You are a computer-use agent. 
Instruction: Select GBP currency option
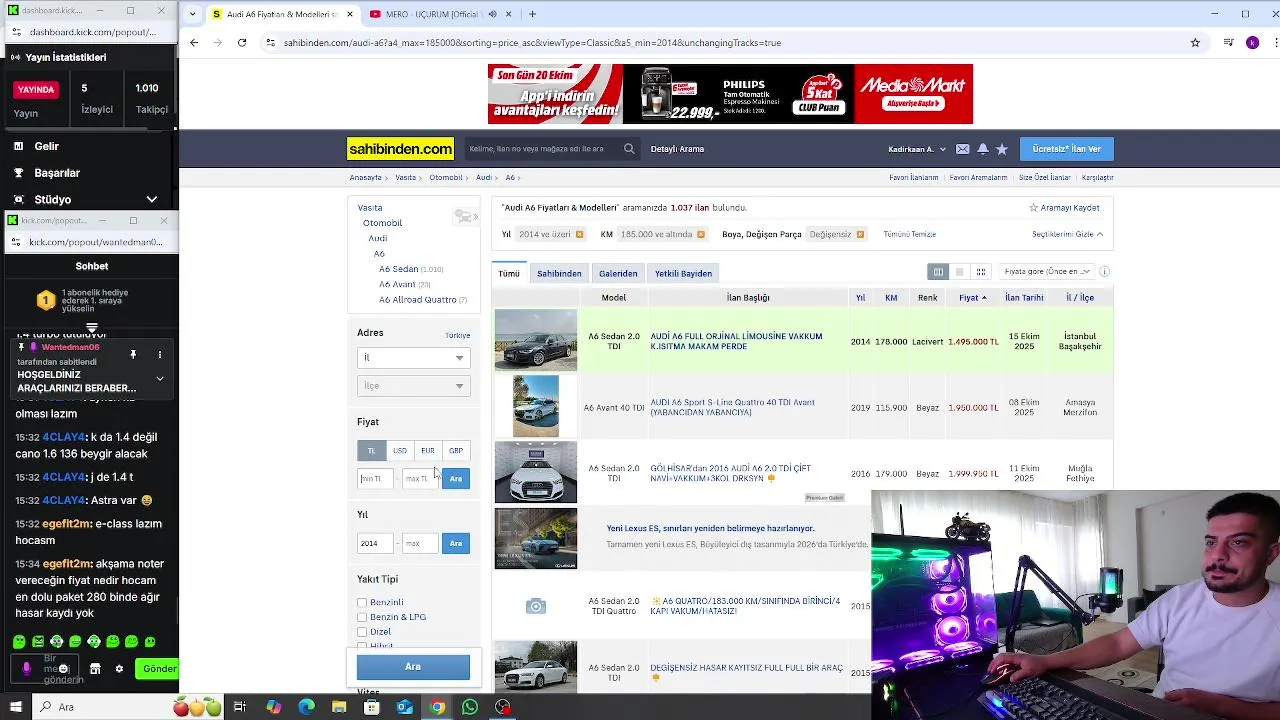[455, 451]
